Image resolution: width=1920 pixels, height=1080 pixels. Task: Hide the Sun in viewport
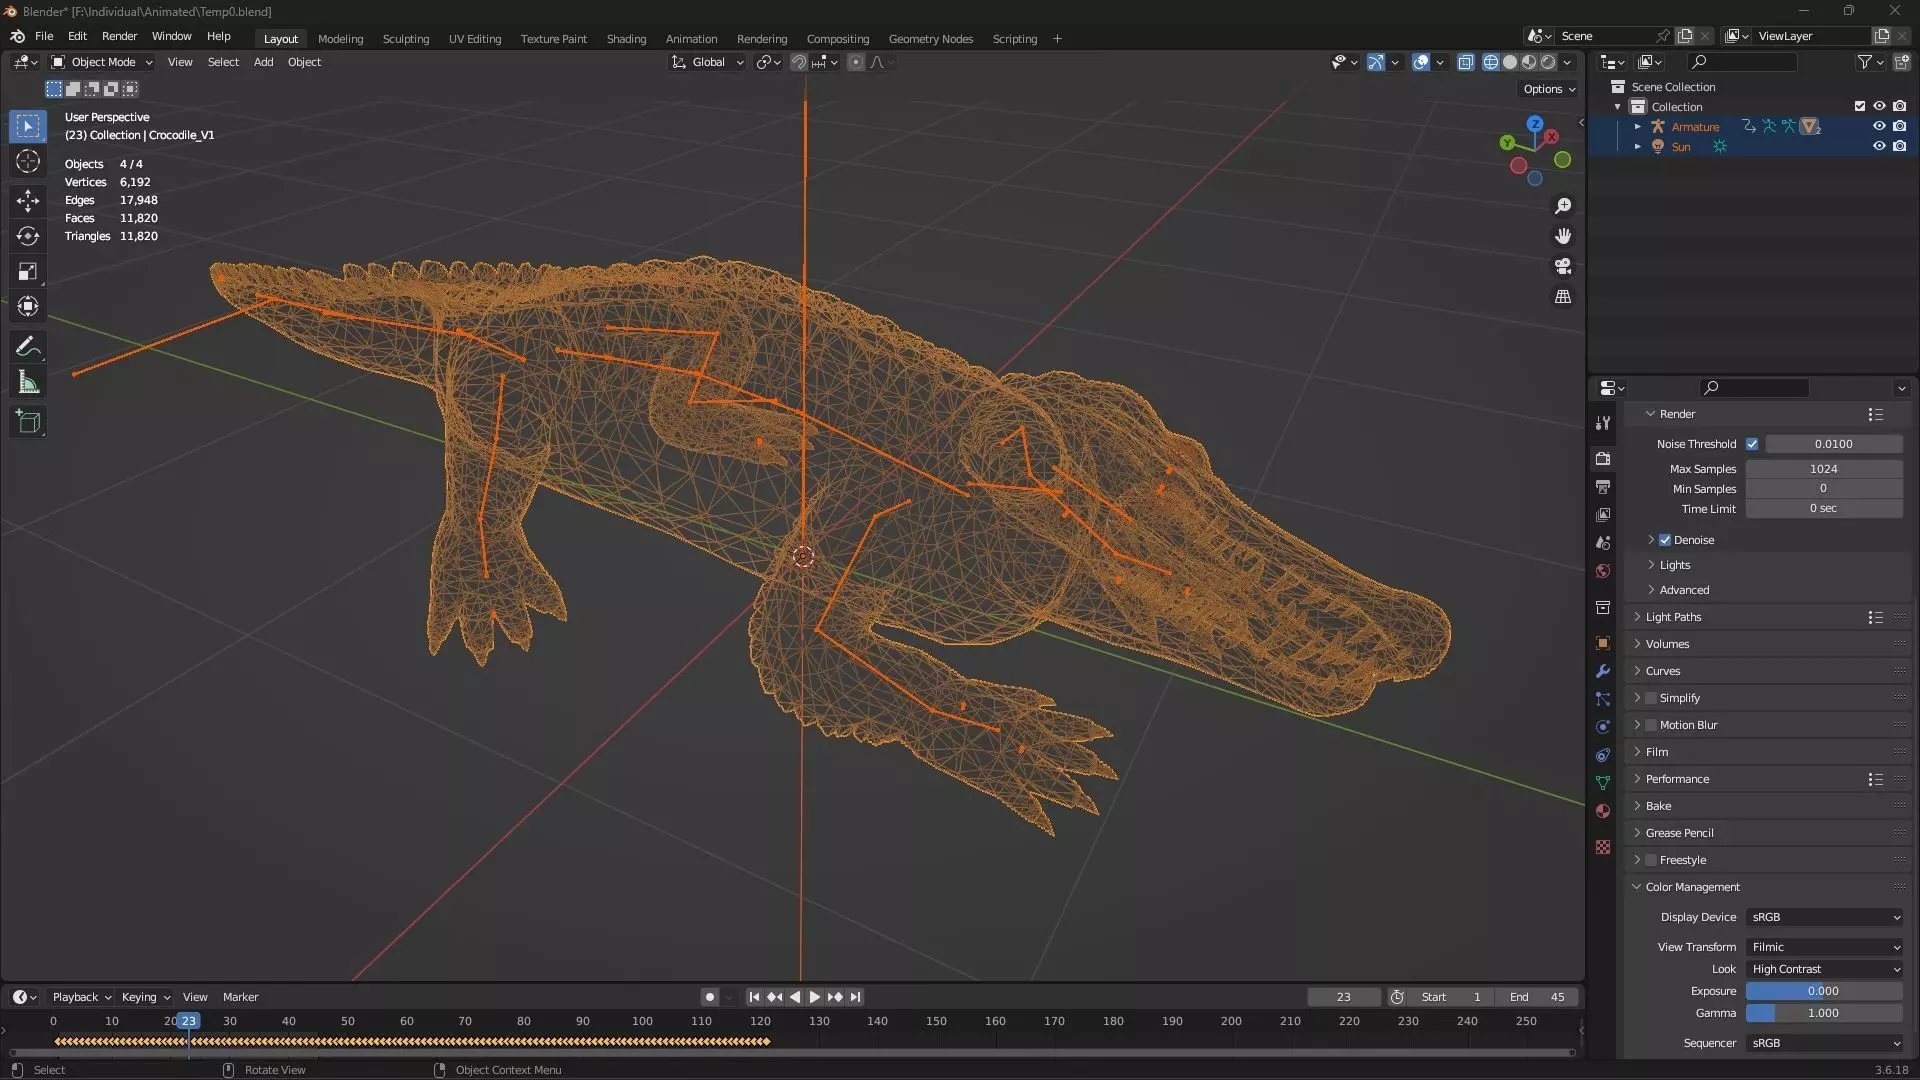pos(1879,146)
